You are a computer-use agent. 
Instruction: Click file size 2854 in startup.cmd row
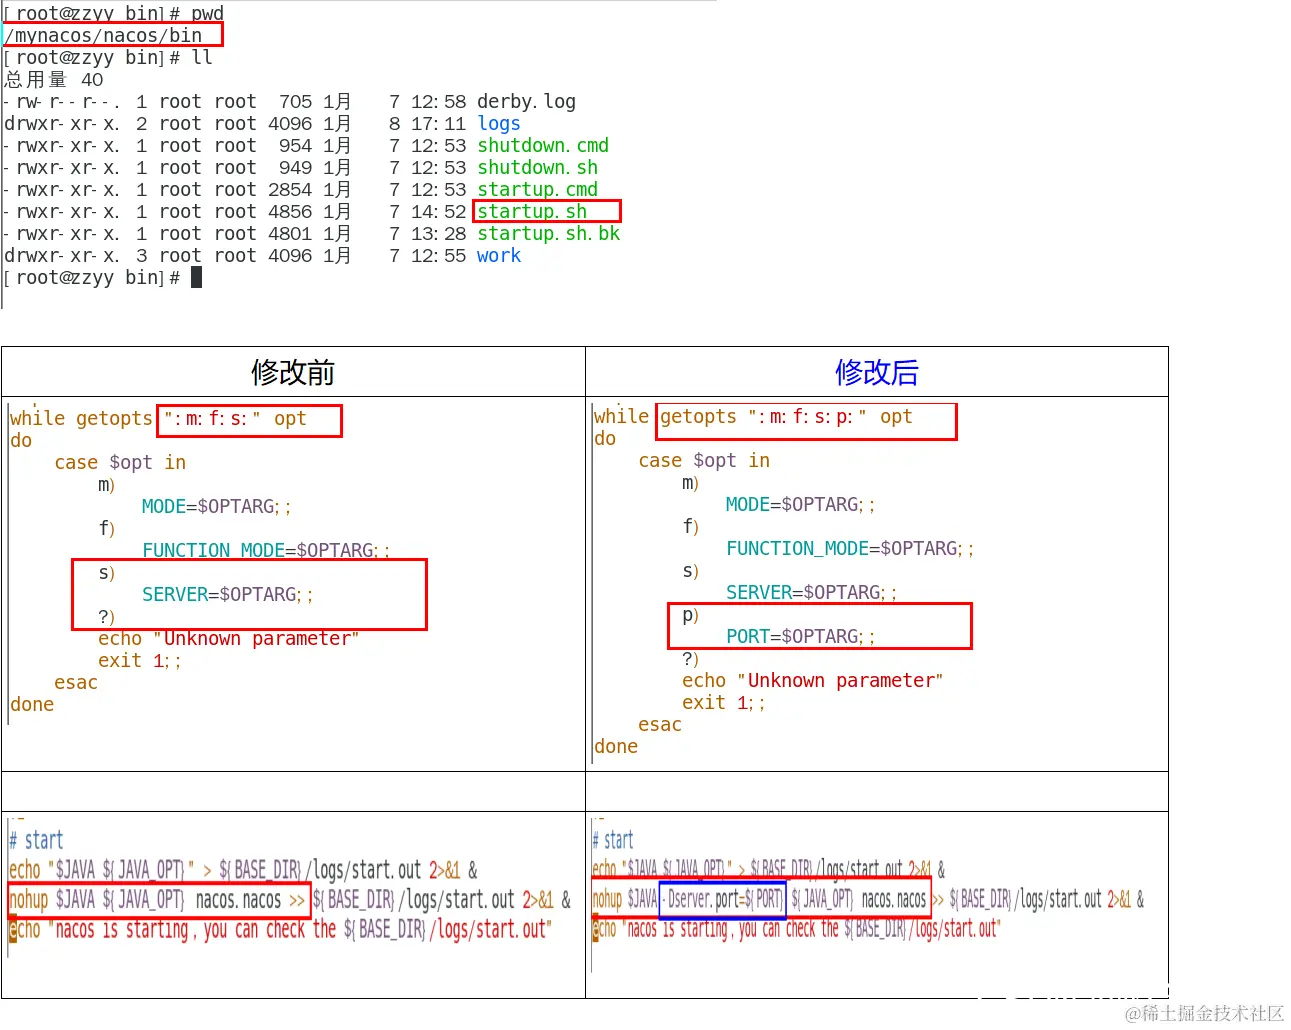pos(290,189)
